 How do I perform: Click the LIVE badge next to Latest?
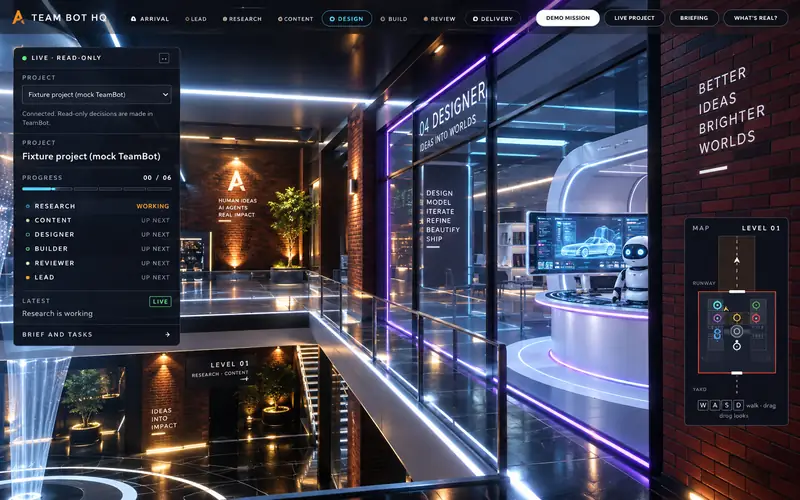(160, 302)
